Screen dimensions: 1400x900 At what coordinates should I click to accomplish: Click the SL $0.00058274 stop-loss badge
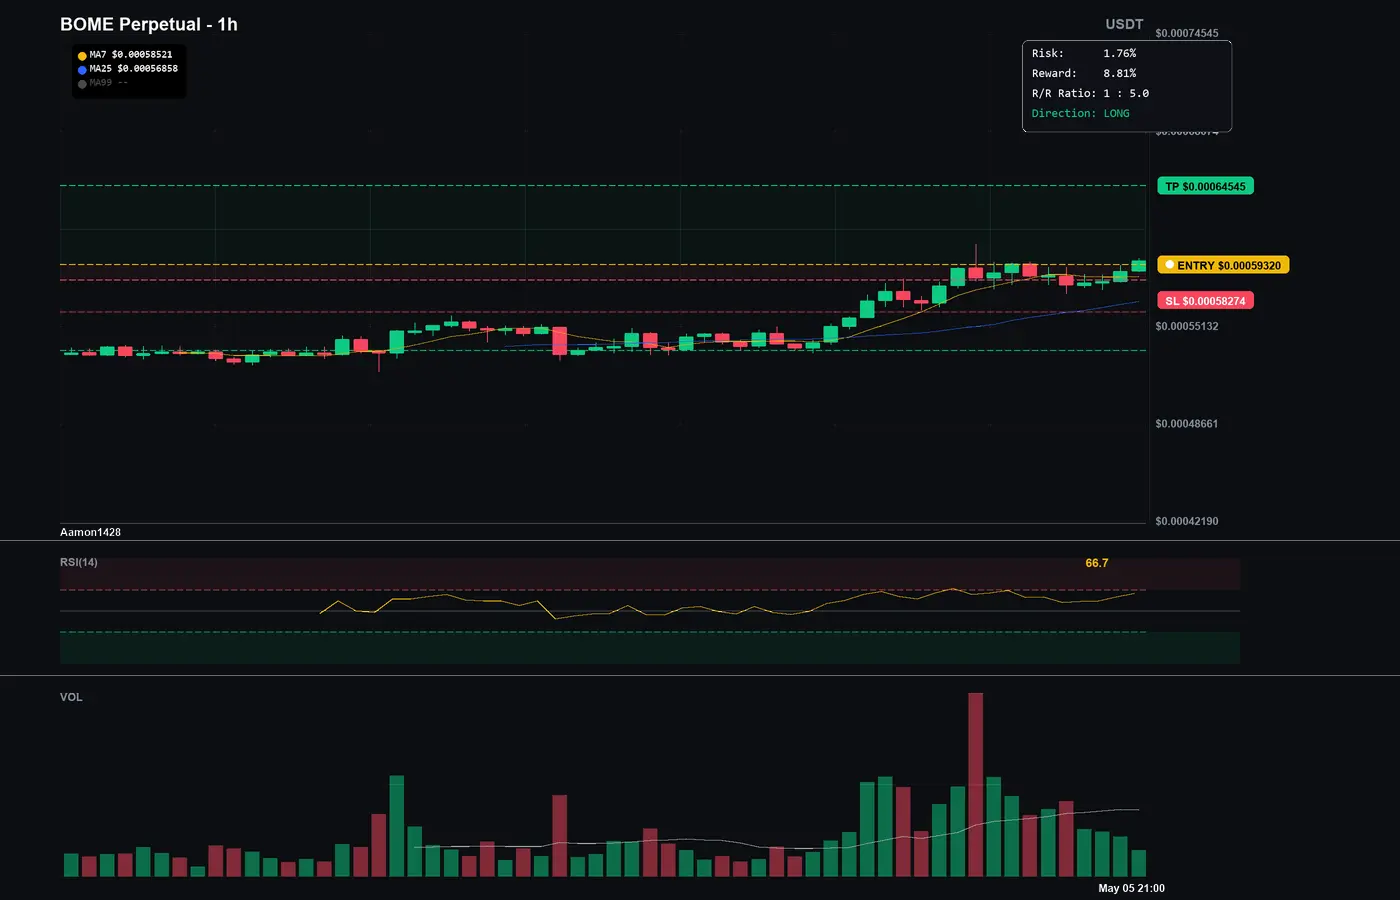(1205, 301)
